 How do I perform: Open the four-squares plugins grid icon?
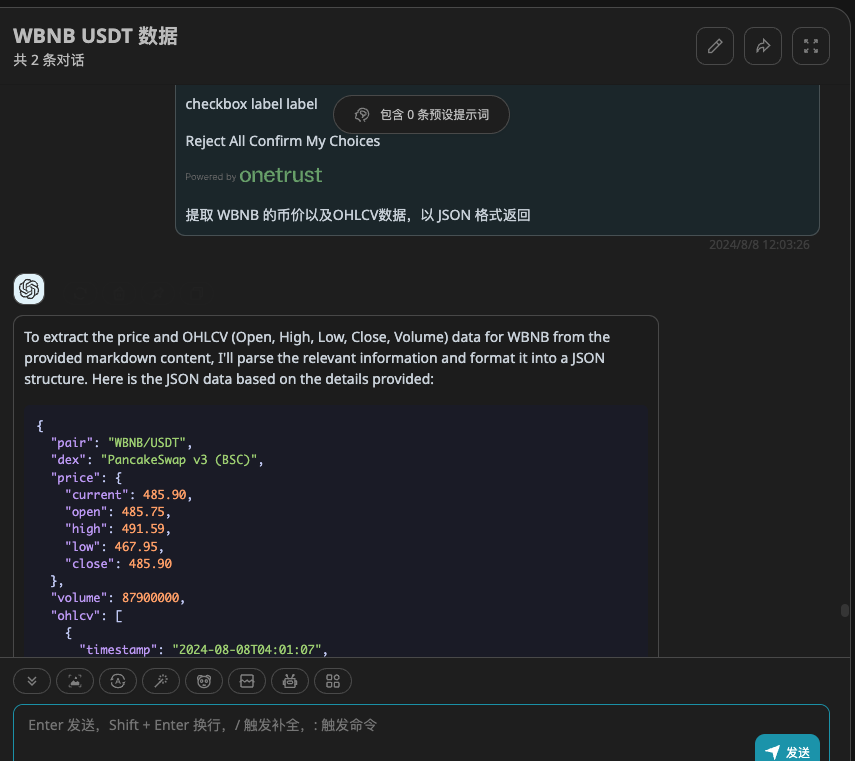point(333,681)
